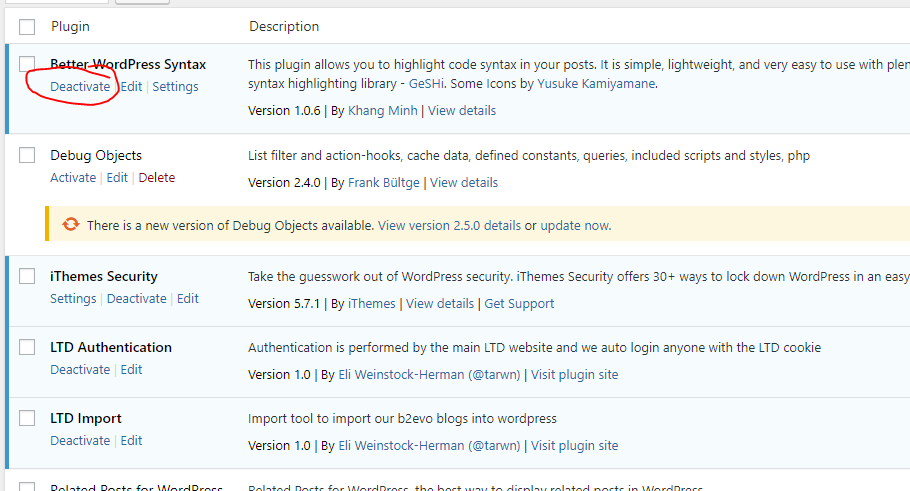Open Eli Weinstock-Herman link for LTD Import
This screenshot has height=491, width=910.
[429, 446]
